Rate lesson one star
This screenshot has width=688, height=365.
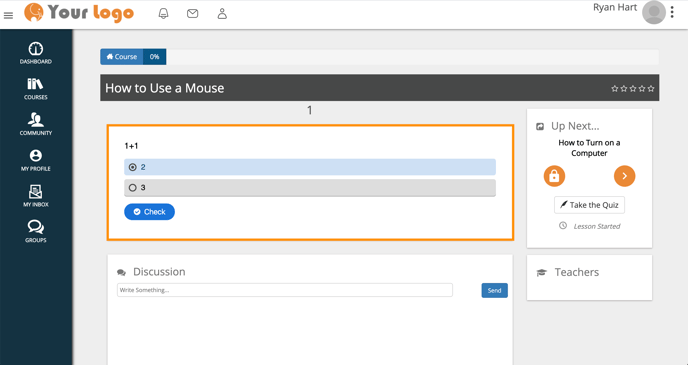(x=615, y=89)
